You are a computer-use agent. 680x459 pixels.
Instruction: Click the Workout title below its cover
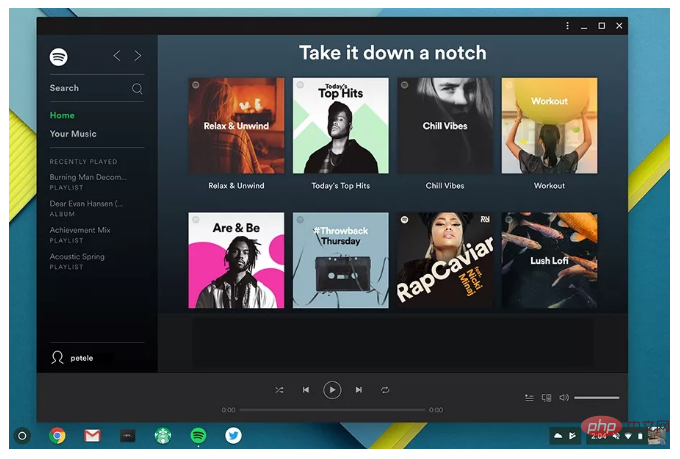(549, 186)
